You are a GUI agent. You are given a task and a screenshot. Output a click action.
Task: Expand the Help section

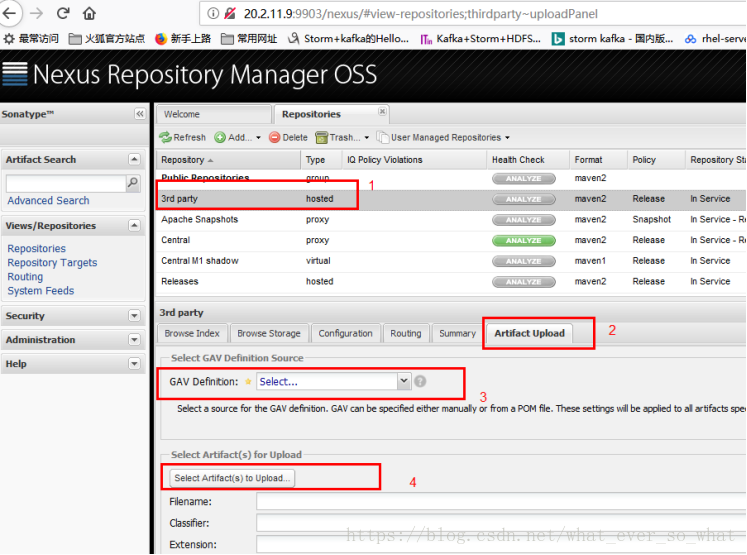[134, 364]
